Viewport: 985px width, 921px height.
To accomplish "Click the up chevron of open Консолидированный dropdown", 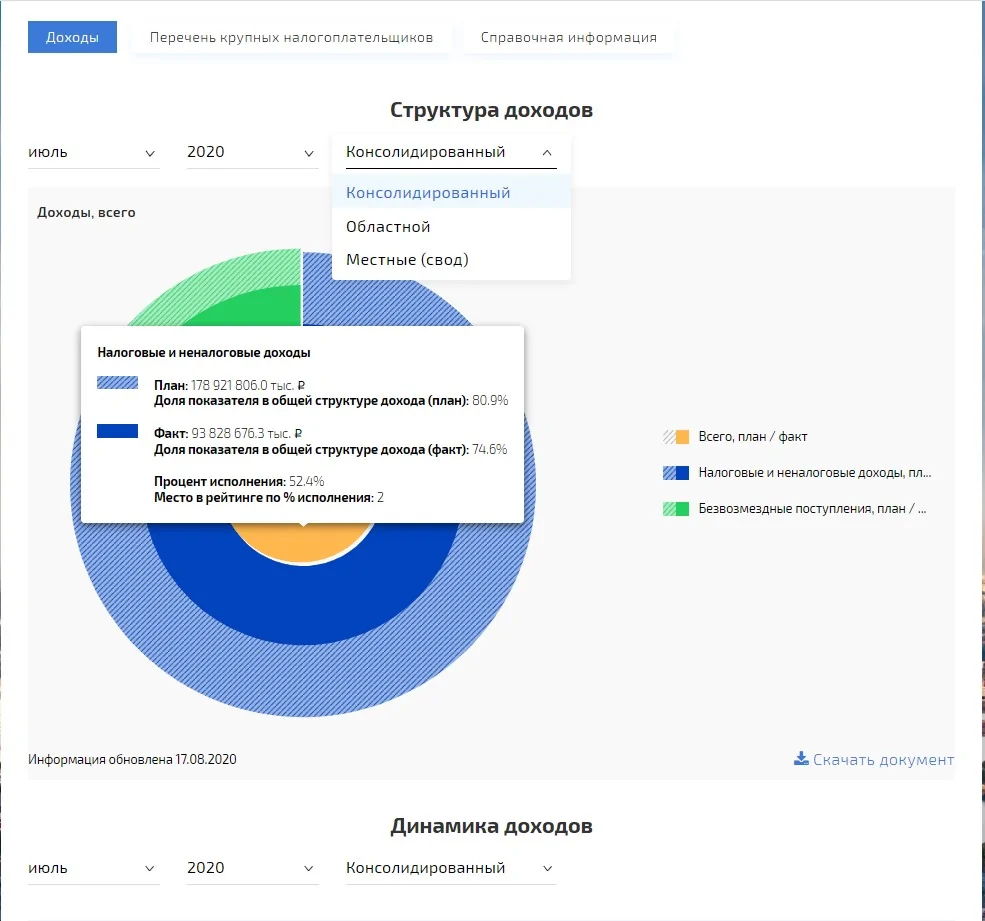I will click(x=547, y=153).
